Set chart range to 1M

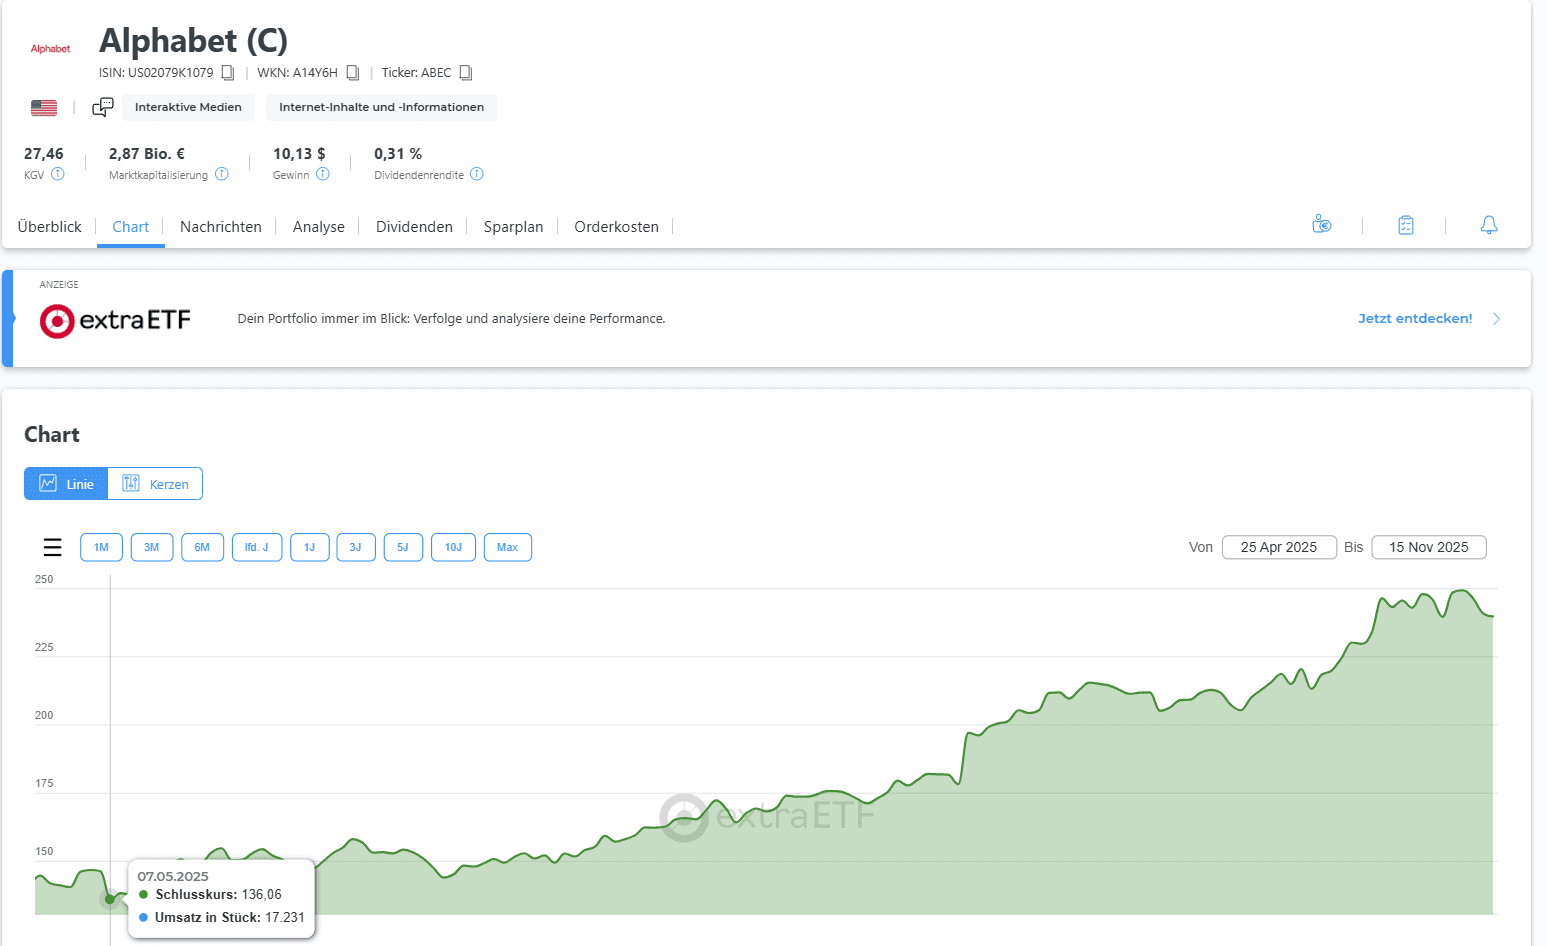pos(101,547)
